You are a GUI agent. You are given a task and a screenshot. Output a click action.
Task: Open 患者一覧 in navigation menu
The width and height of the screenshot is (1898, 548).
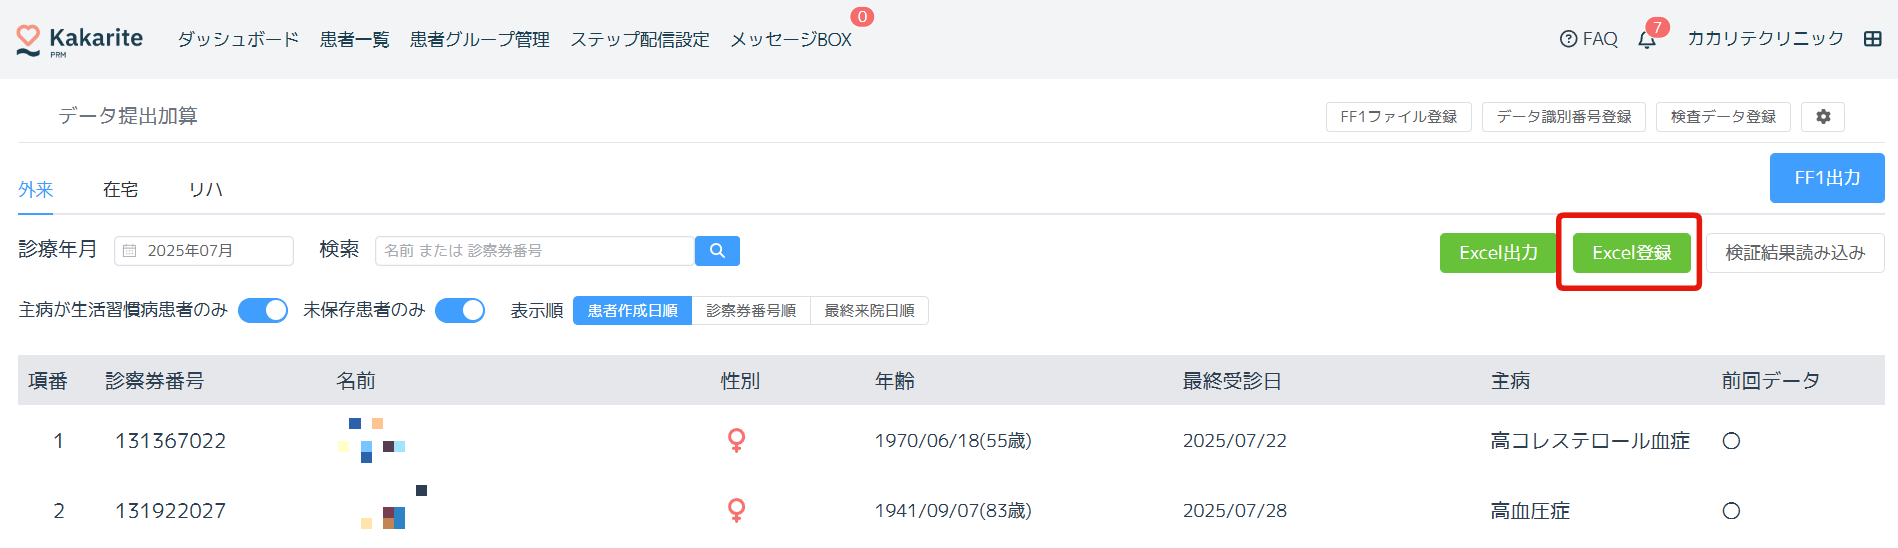[x=354, y=40]
